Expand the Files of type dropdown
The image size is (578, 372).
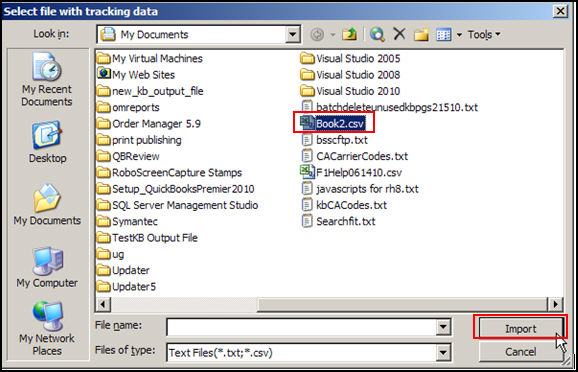(443, 352)
